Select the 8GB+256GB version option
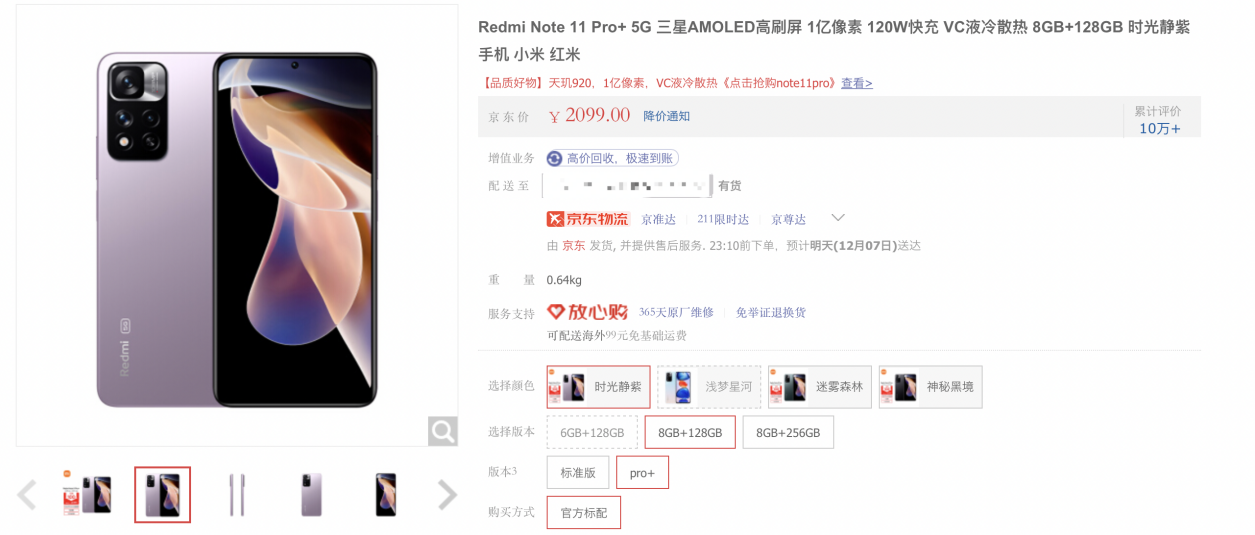This screenshot has height=535, width=1255. tap(788, 432)
